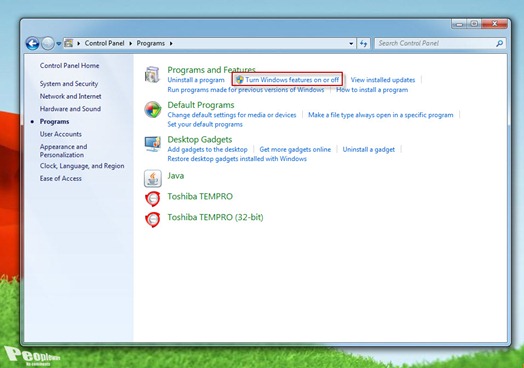This screenshot has width=524, height=368.
Task: Open recent pages dropdown arrow
Action: (x=58, y=43)
